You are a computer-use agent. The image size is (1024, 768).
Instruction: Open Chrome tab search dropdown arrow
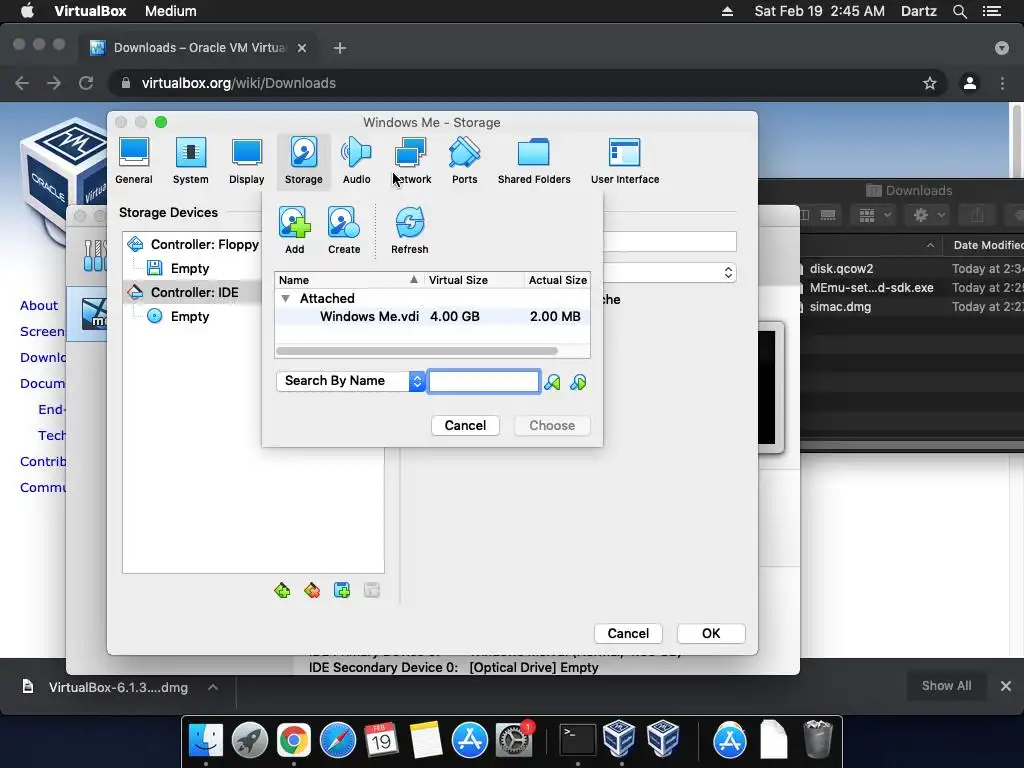(x=1001, y=48)
